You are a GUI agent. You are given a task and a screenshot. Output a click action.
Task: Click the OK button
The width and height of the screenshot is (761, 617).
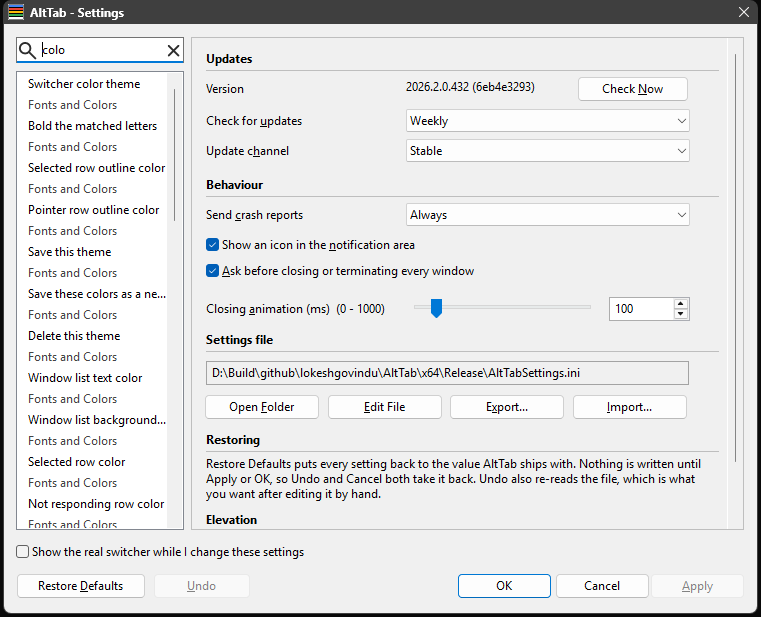pos(504,586)
